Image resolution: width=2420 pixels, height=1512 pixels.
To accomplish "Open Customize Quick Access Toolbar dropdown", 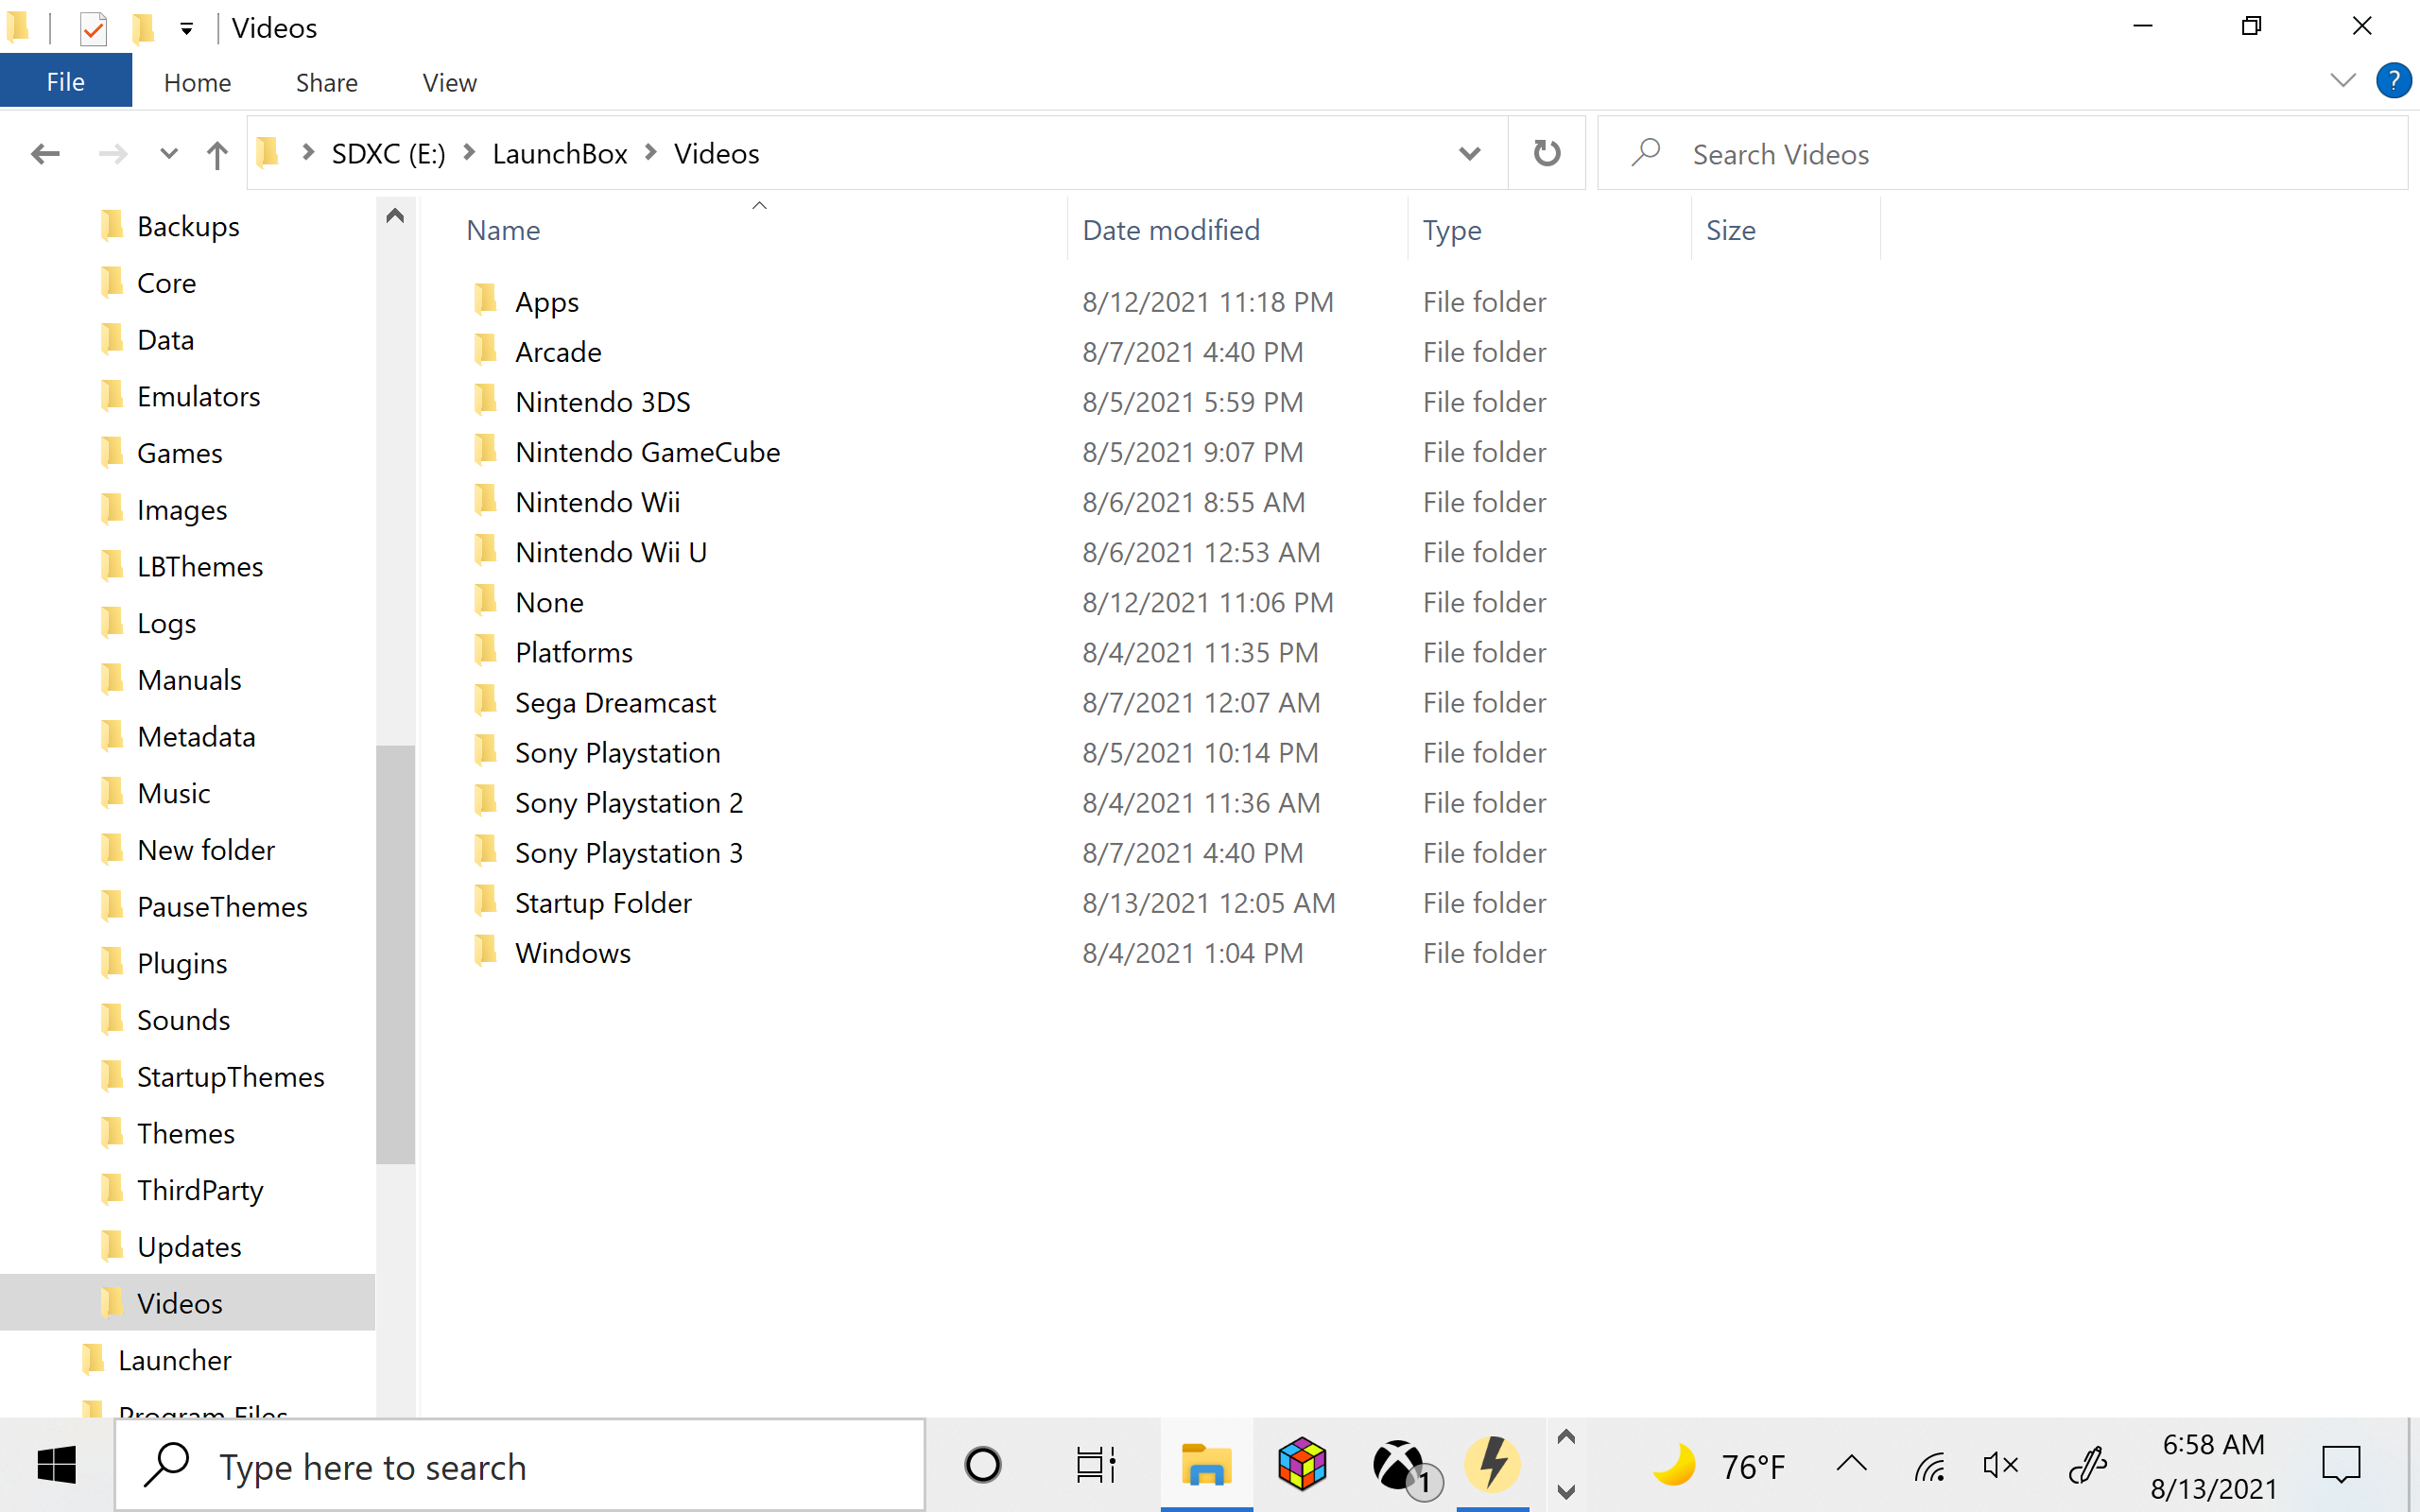I will tap(186, 29).
